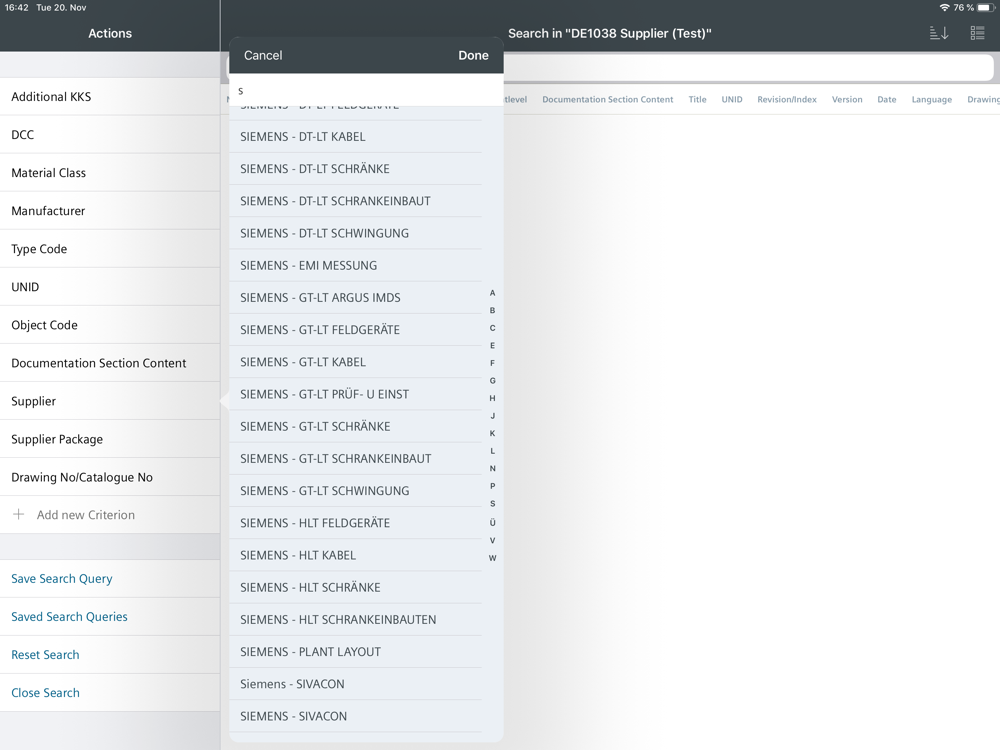Pick SIEMENS - HLT SCHRANKEINBAUTEN
The height and width of the screenshot is (750, 1000).
355,620
